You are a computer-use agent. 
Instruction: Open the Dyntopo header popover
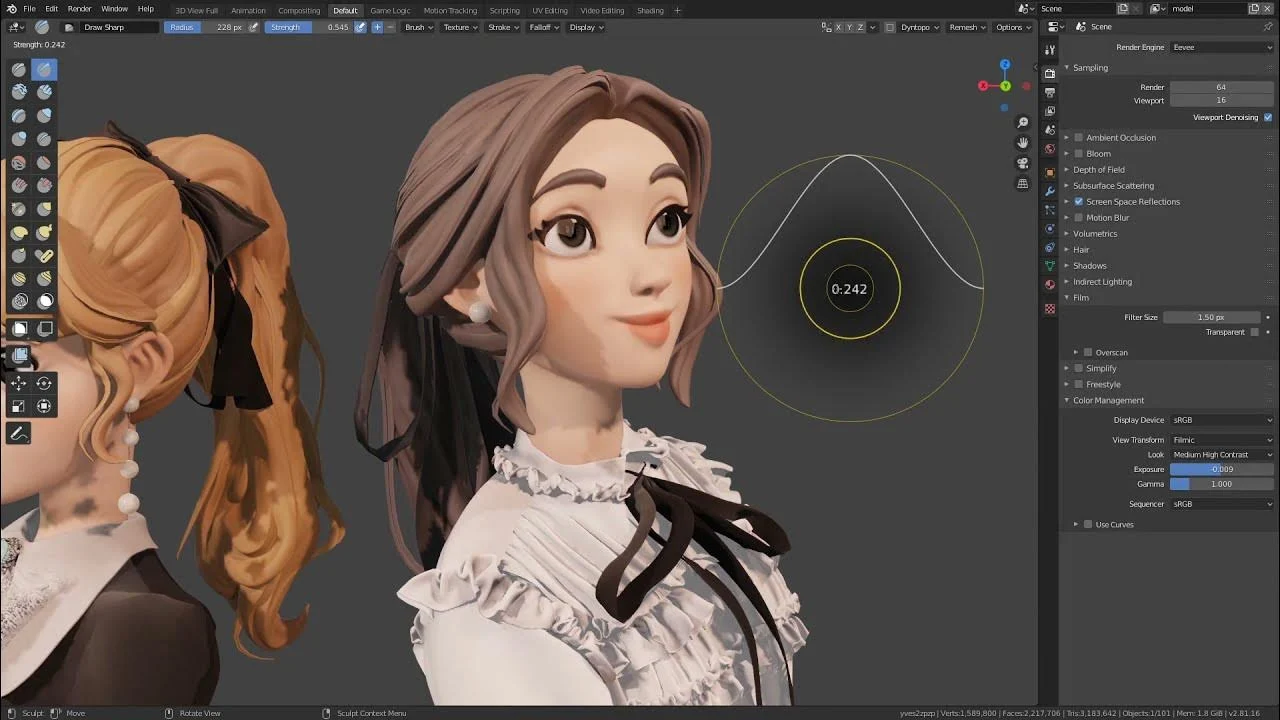point(919,27)
